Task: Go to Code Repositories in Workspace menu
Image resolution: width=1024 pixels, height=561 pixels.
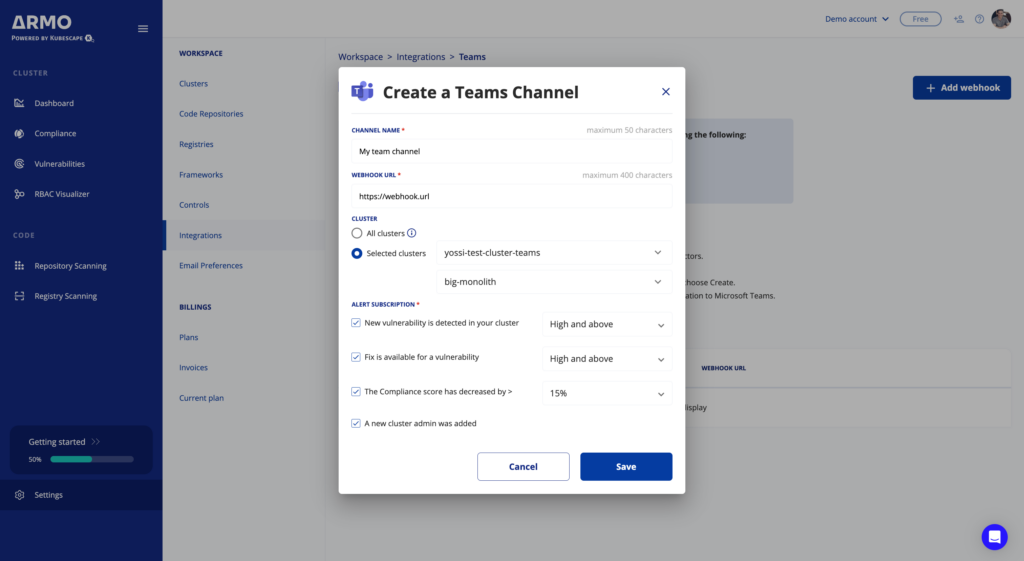Action: [211, 114]
